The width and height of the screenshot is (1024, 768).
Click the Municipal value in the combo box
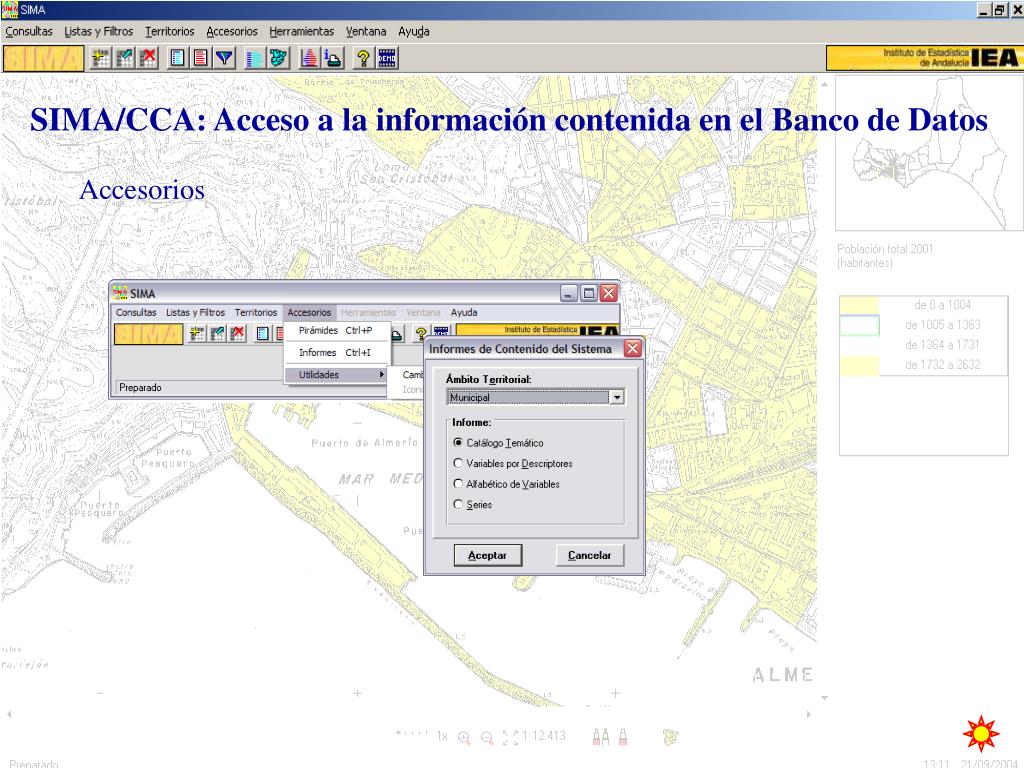(528, 397)
